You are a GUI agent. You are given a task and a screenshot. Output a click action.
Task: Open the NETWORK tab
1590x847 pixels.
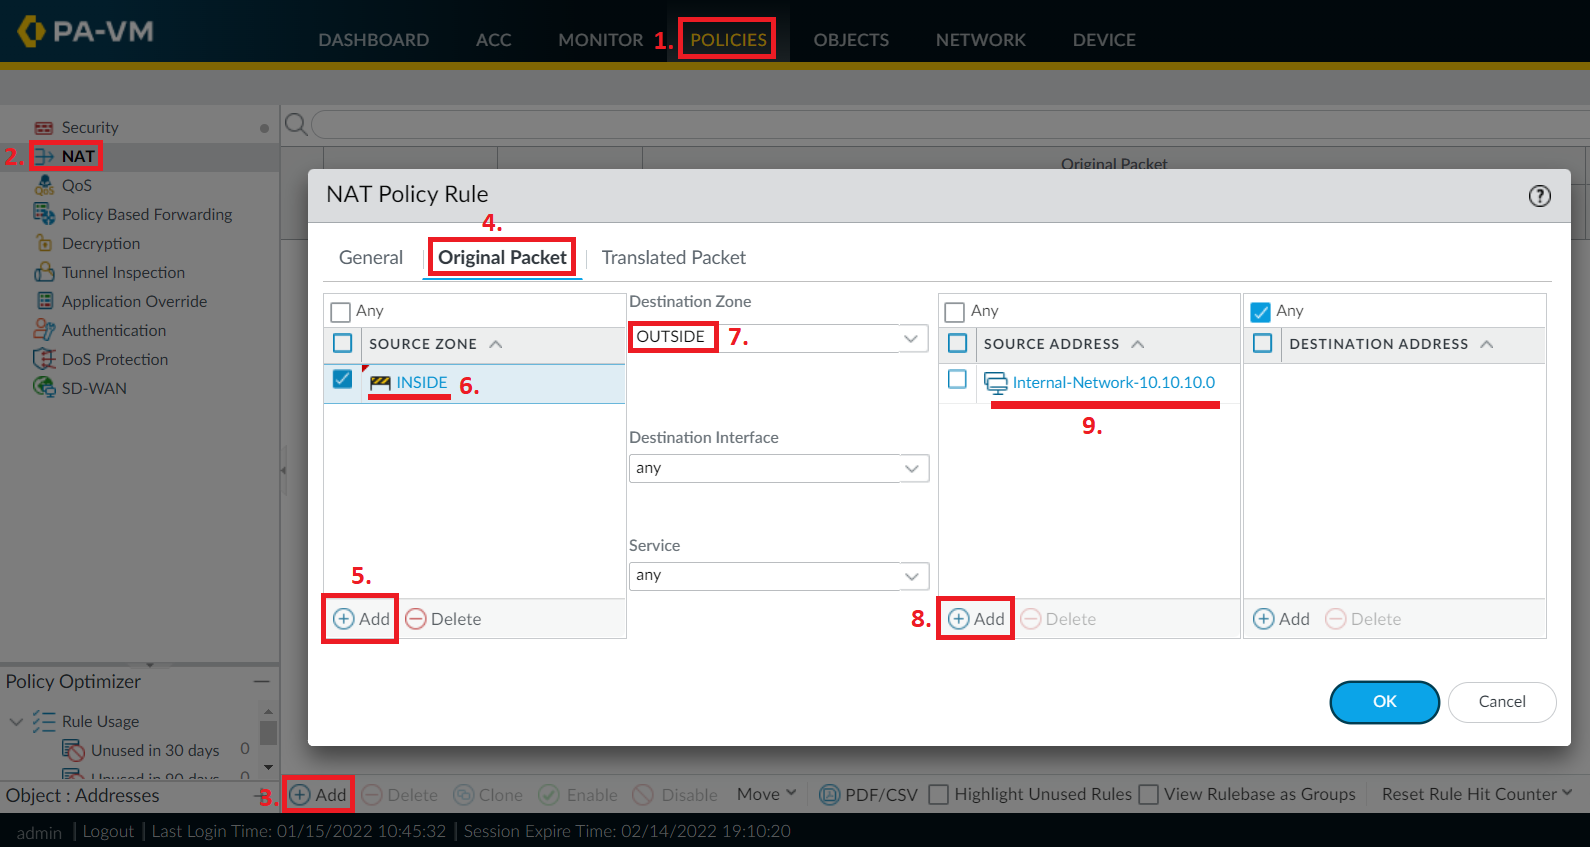981,40
